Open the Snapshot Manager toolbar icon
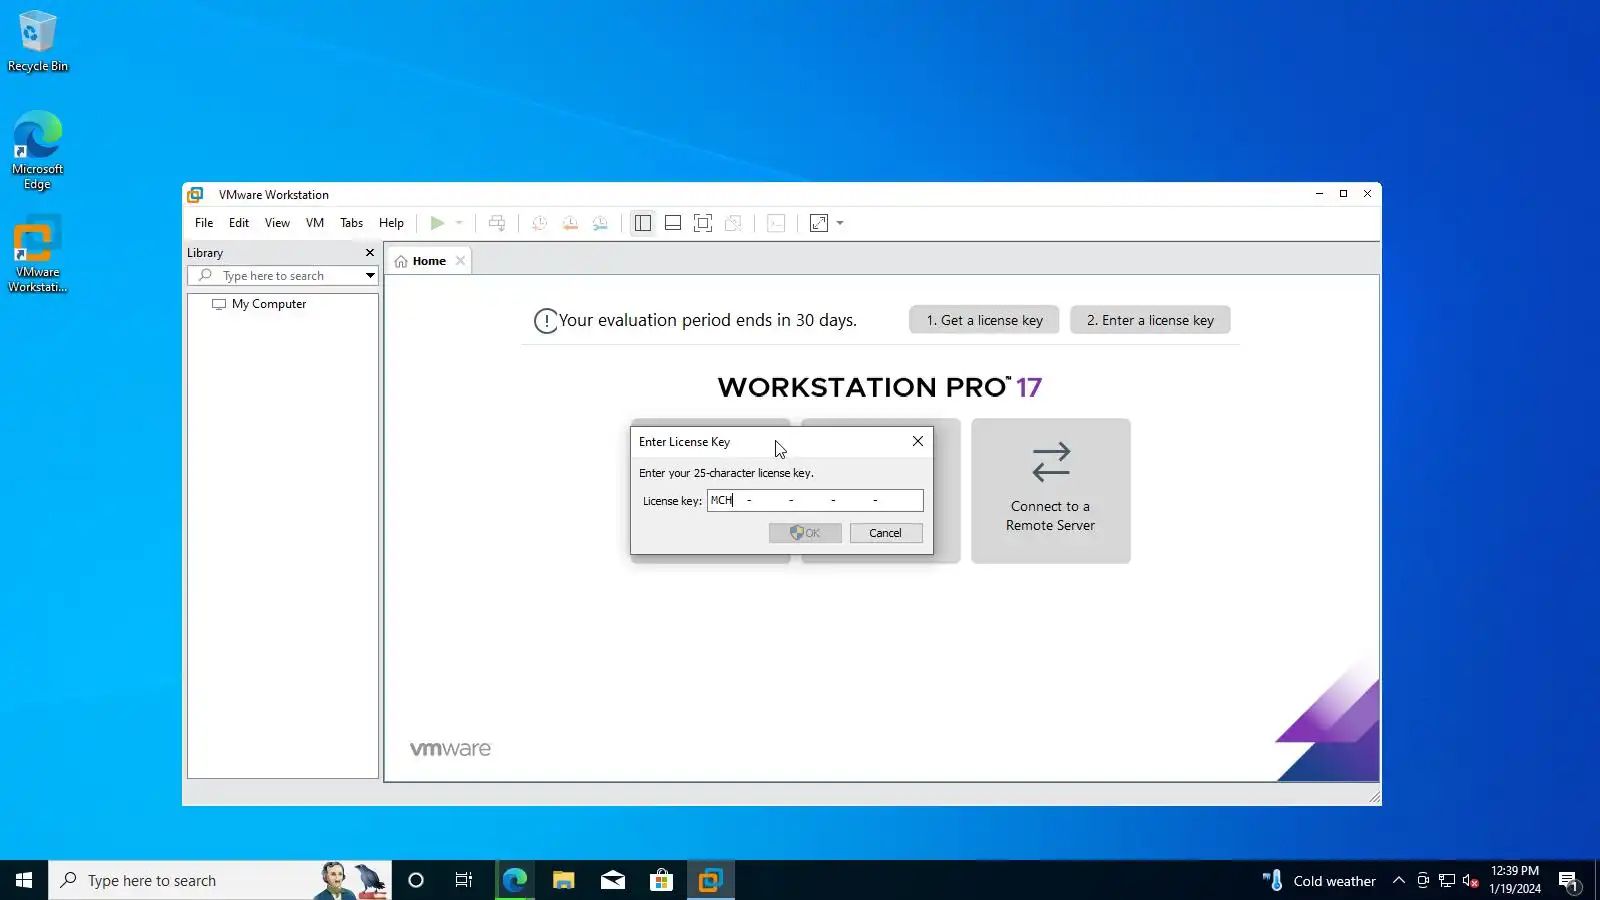Viewport: 1600px width, 900px height. coord(600,223)
